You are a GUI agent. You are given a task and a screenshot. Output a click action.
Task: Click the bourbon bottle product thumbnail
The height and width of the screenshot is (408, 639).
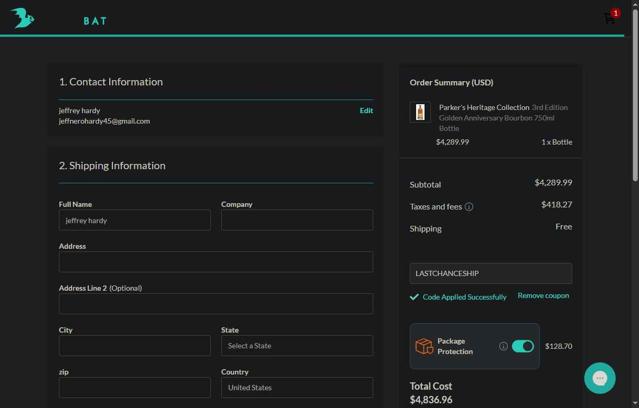click(x=420, y=112)
